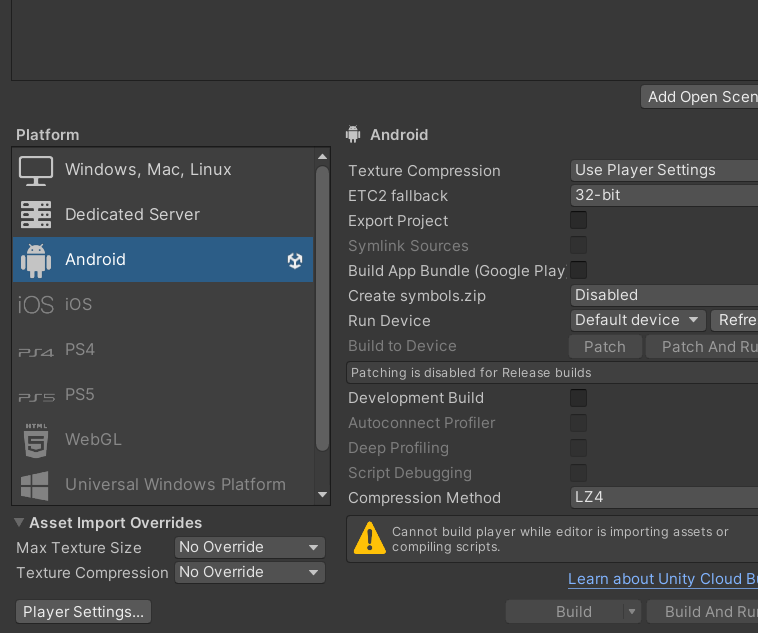Click the iOS platform icon
Viewport: 758px width, 633px height.
36,305
